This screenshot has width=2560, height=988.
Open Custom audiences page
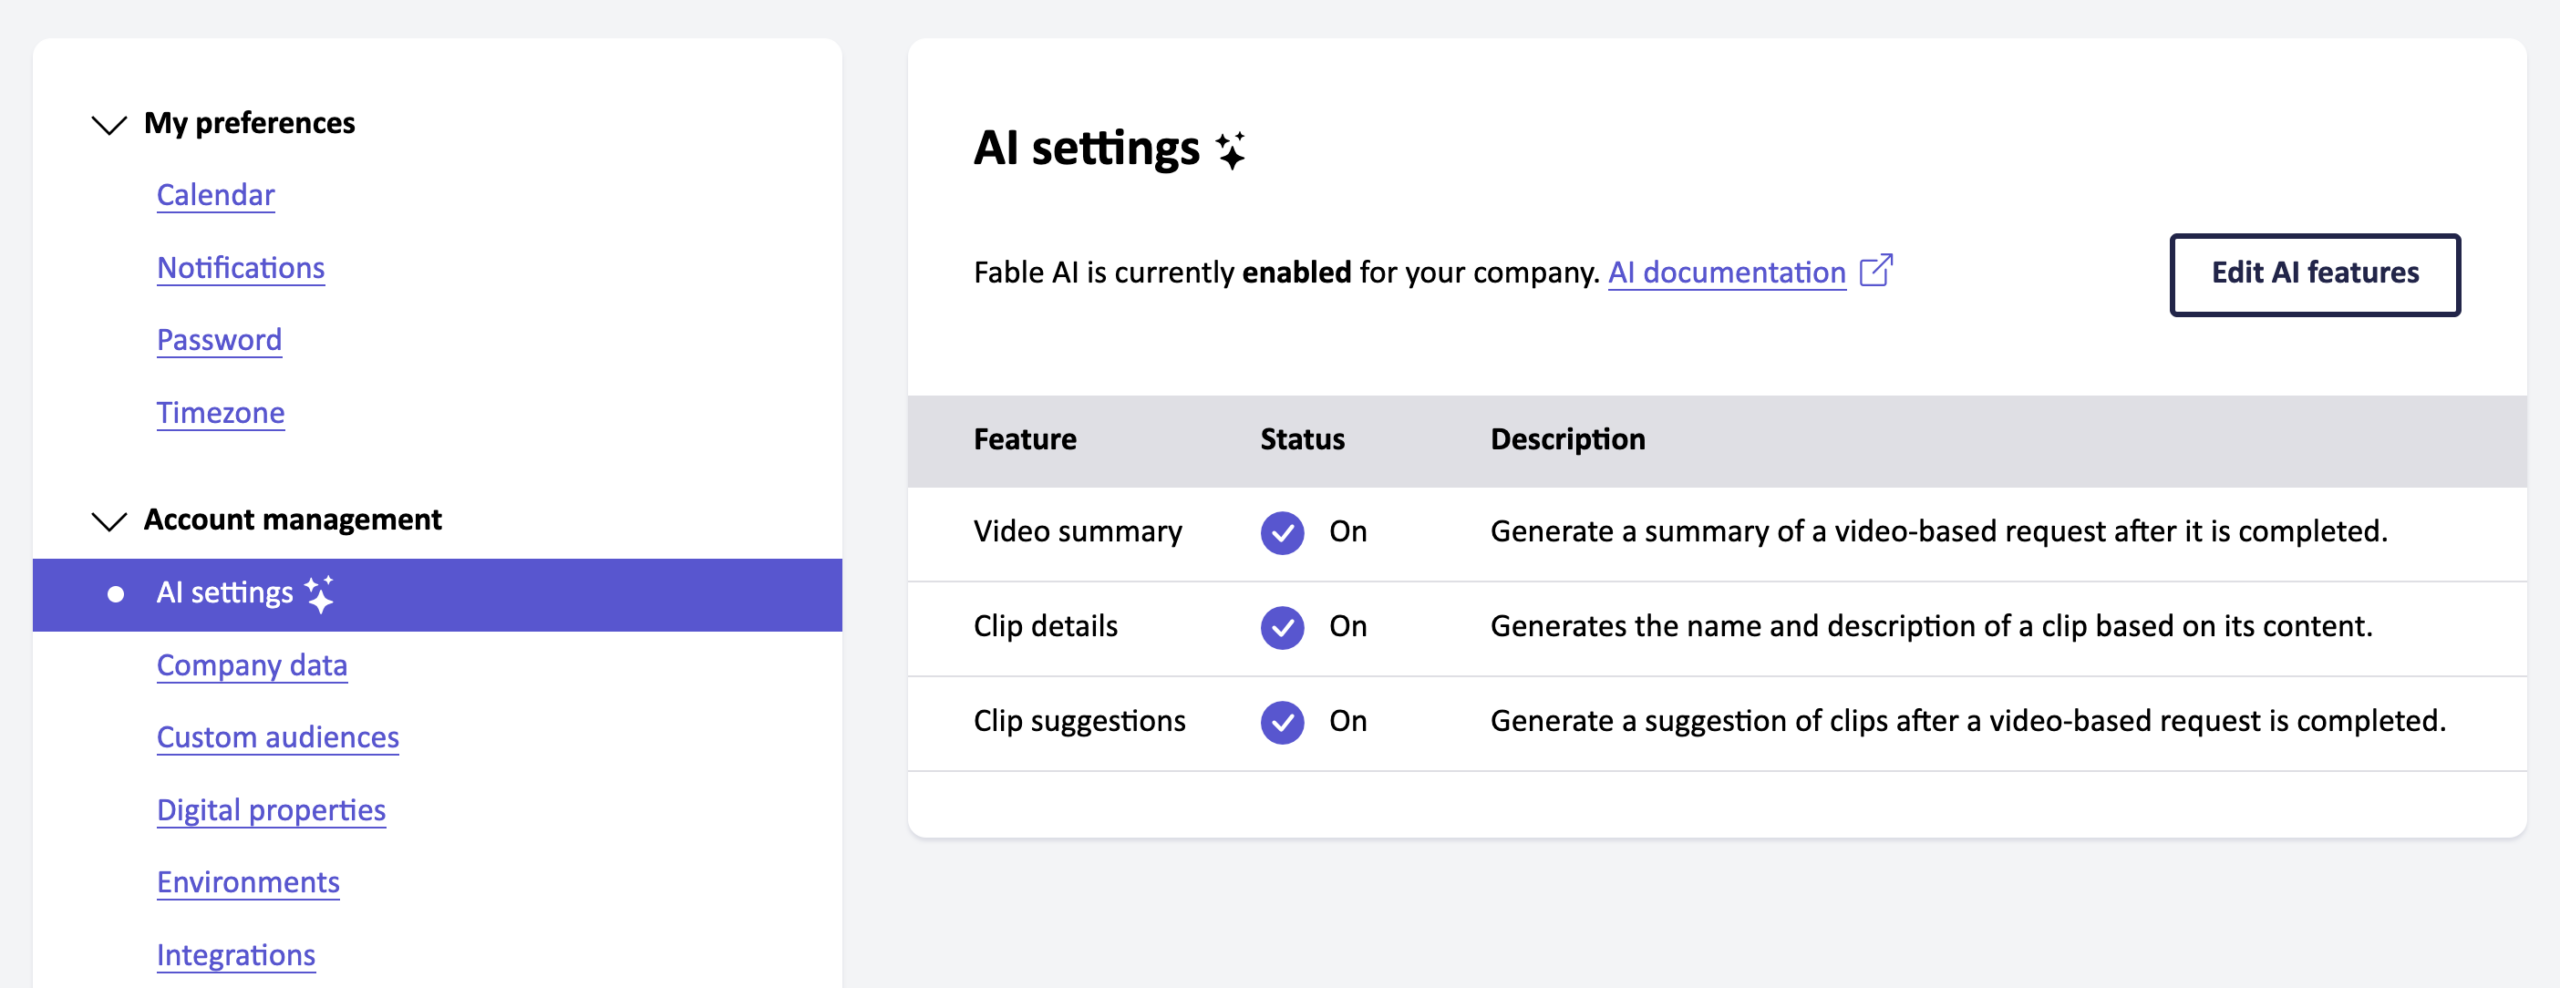[278, 738]
